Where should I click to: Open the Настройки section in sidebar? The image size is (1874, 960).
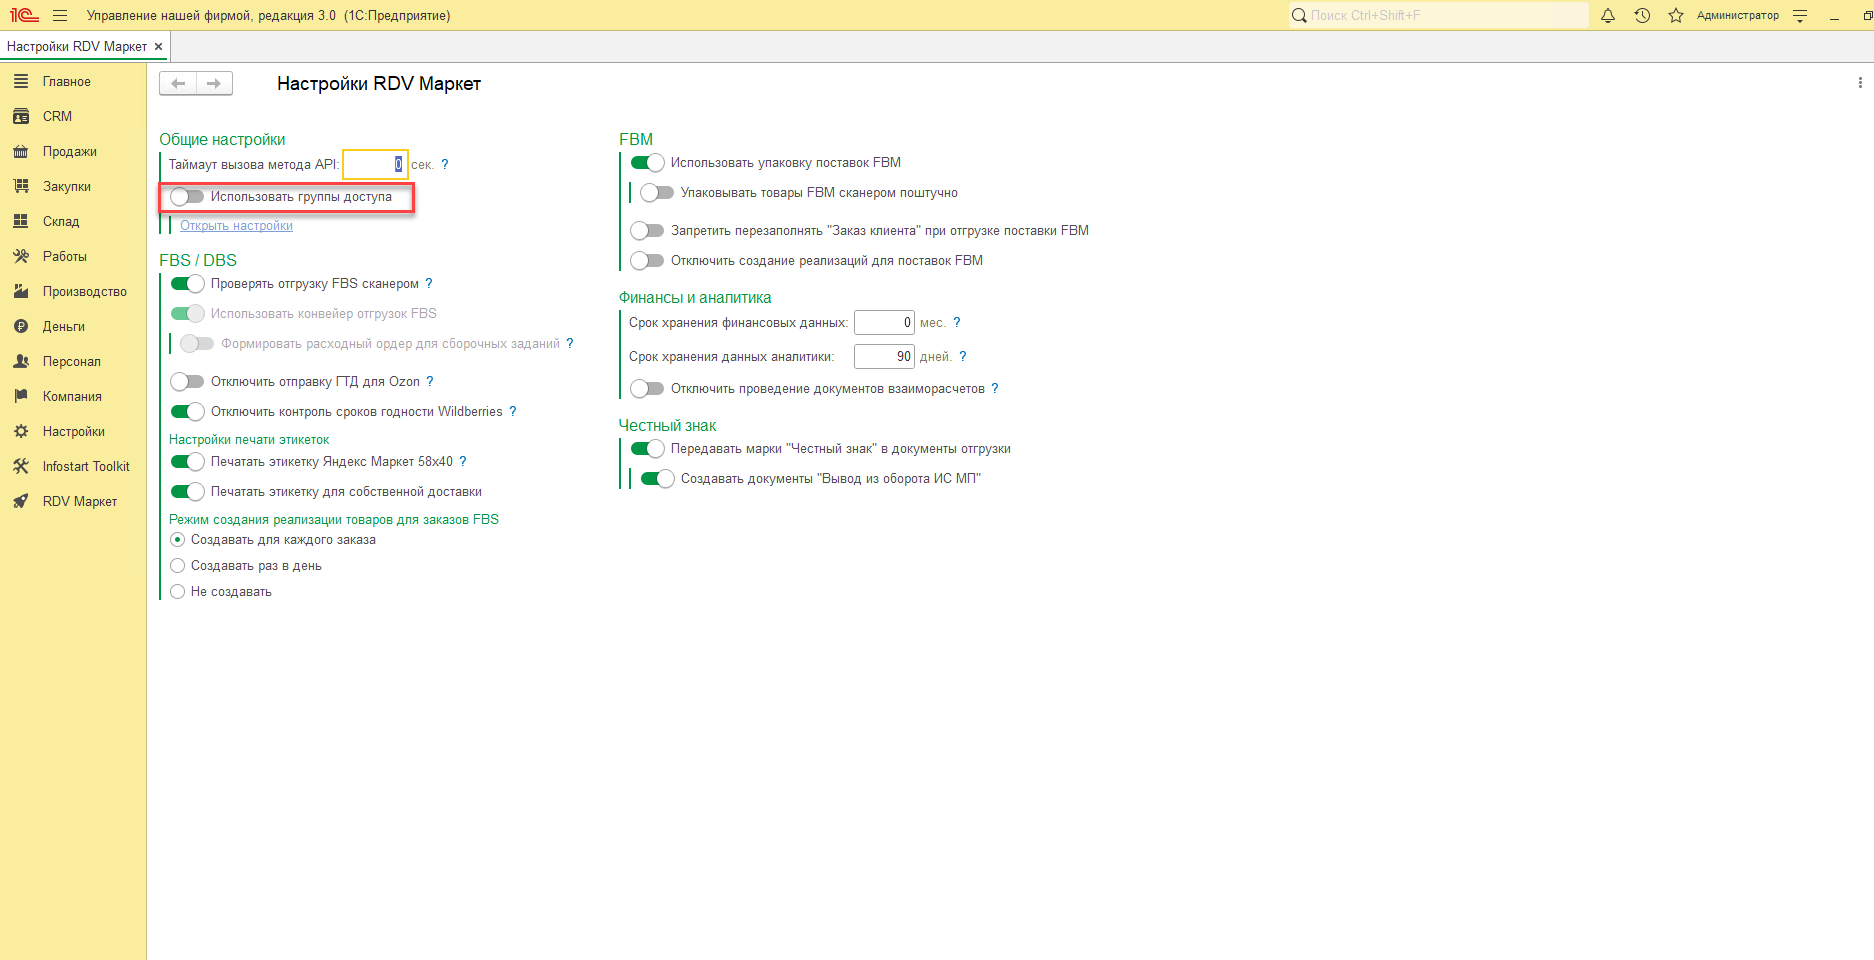pyautogui.click(x=73, y=431)
